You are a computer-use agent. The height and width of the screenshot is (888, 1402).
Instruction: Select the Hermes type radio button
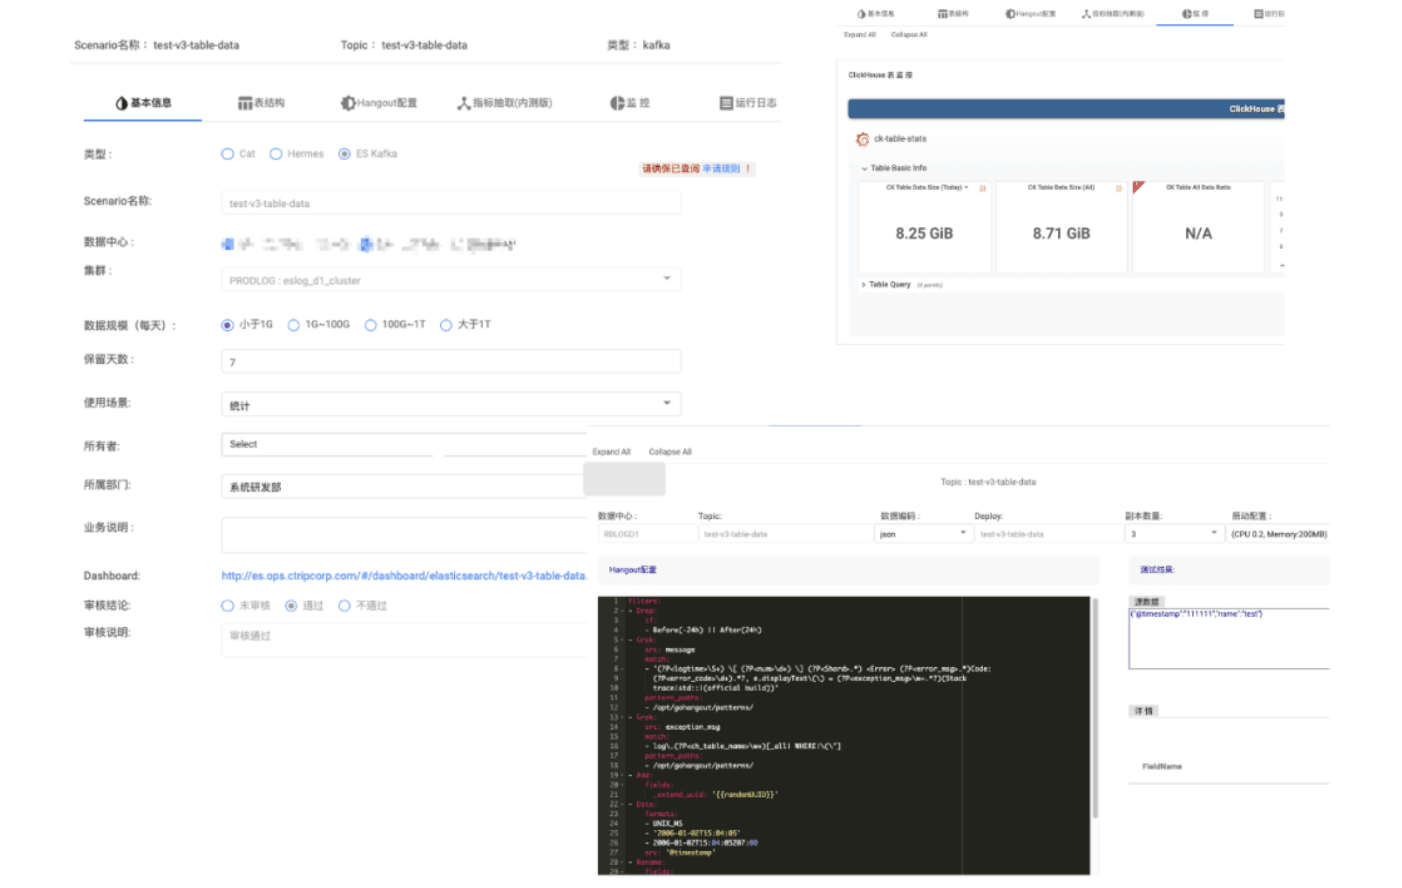tap(276, 154)
